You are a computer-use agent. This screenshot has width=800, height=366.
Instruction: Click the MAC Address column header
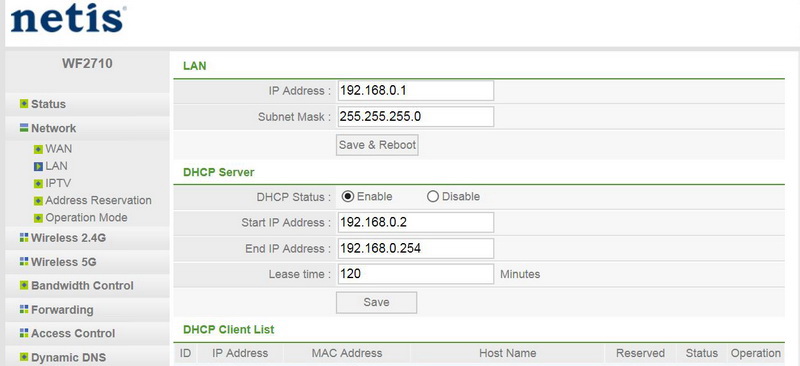(x=346, y=353)
